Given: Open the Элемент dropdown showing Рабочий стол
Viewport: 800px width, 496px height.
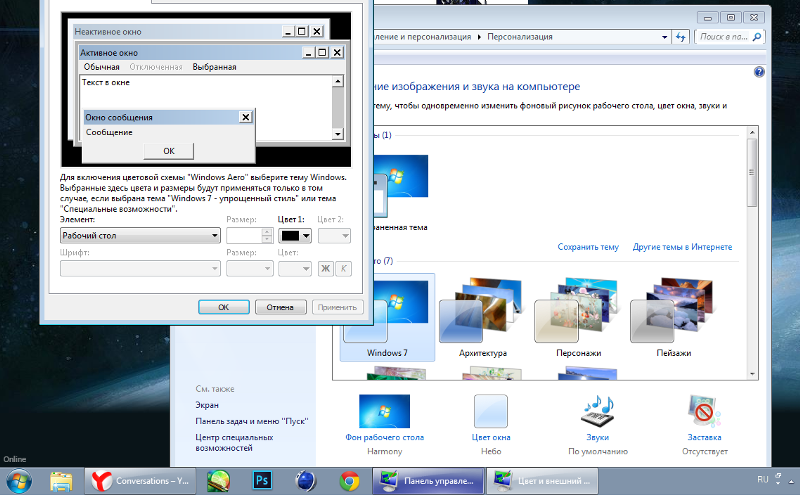Looking at the screenshot, I should pyautogui.click(x=140, y=236).
